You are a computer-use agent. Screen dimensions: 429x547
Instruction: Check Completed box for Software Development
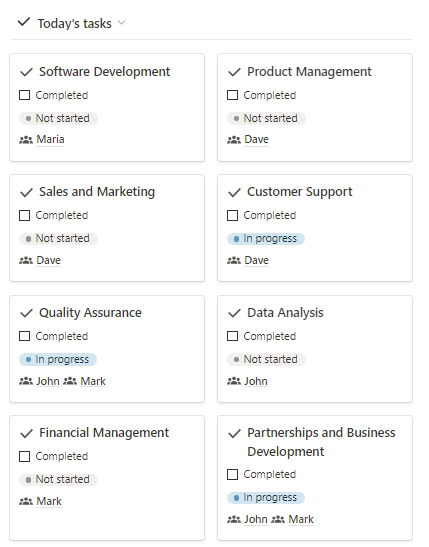point(24,95)
